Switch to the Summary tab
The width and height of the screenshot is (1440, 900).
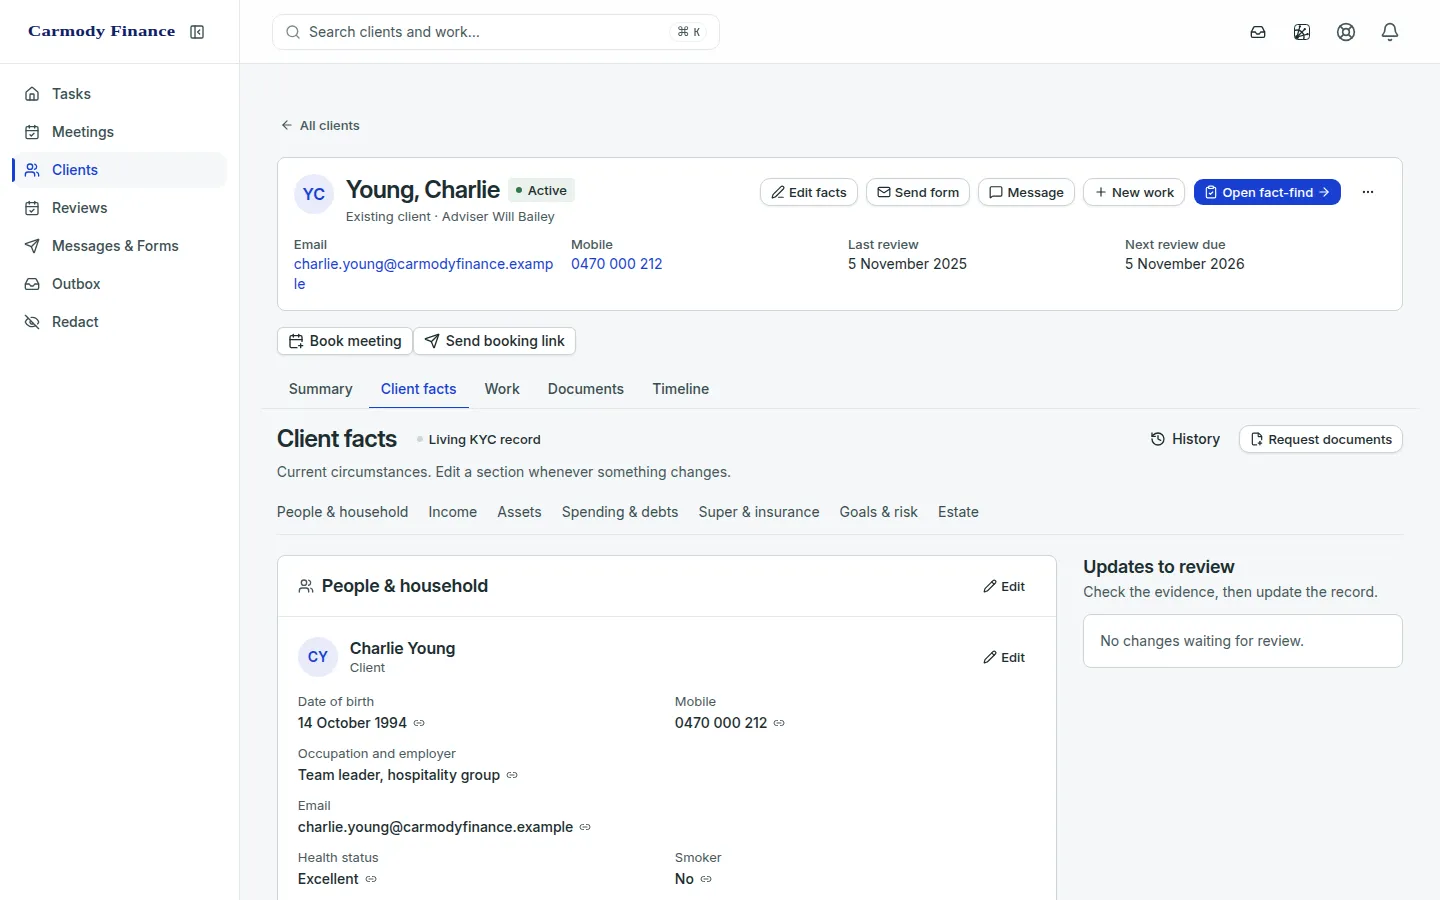tap(320, 389)
